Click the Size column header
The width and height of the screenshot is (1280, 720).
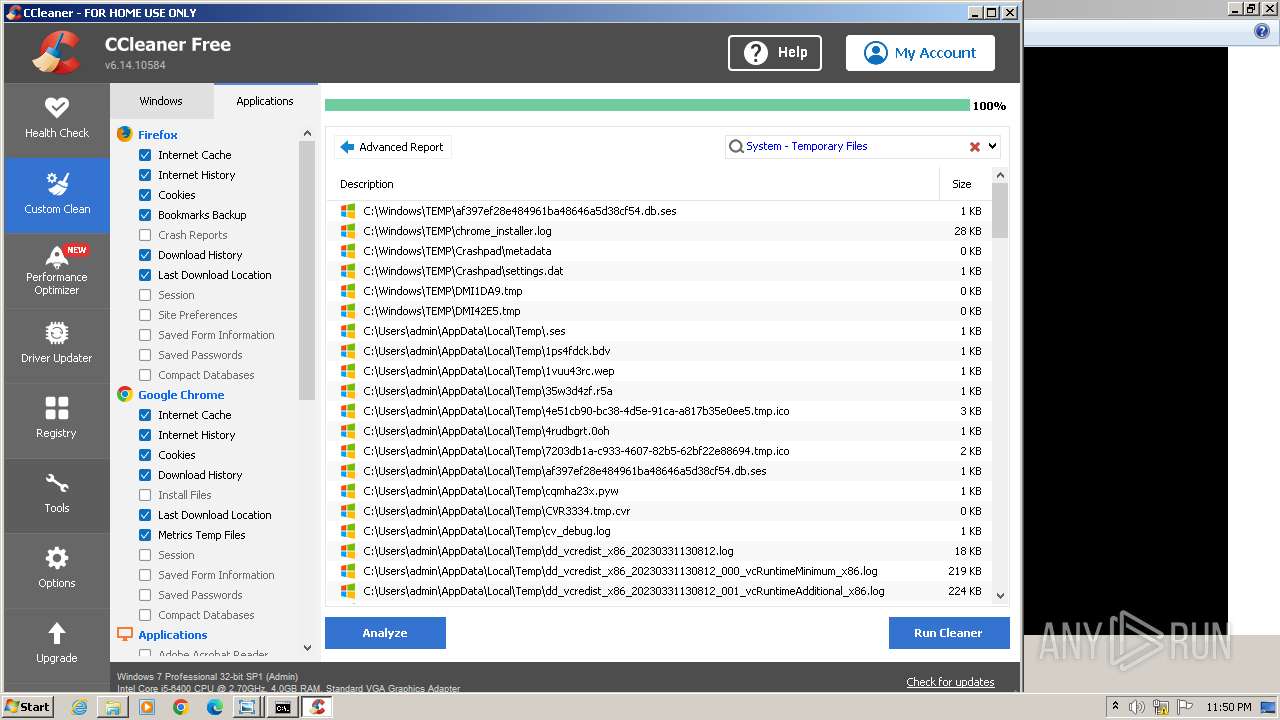(x=964, y=184)
